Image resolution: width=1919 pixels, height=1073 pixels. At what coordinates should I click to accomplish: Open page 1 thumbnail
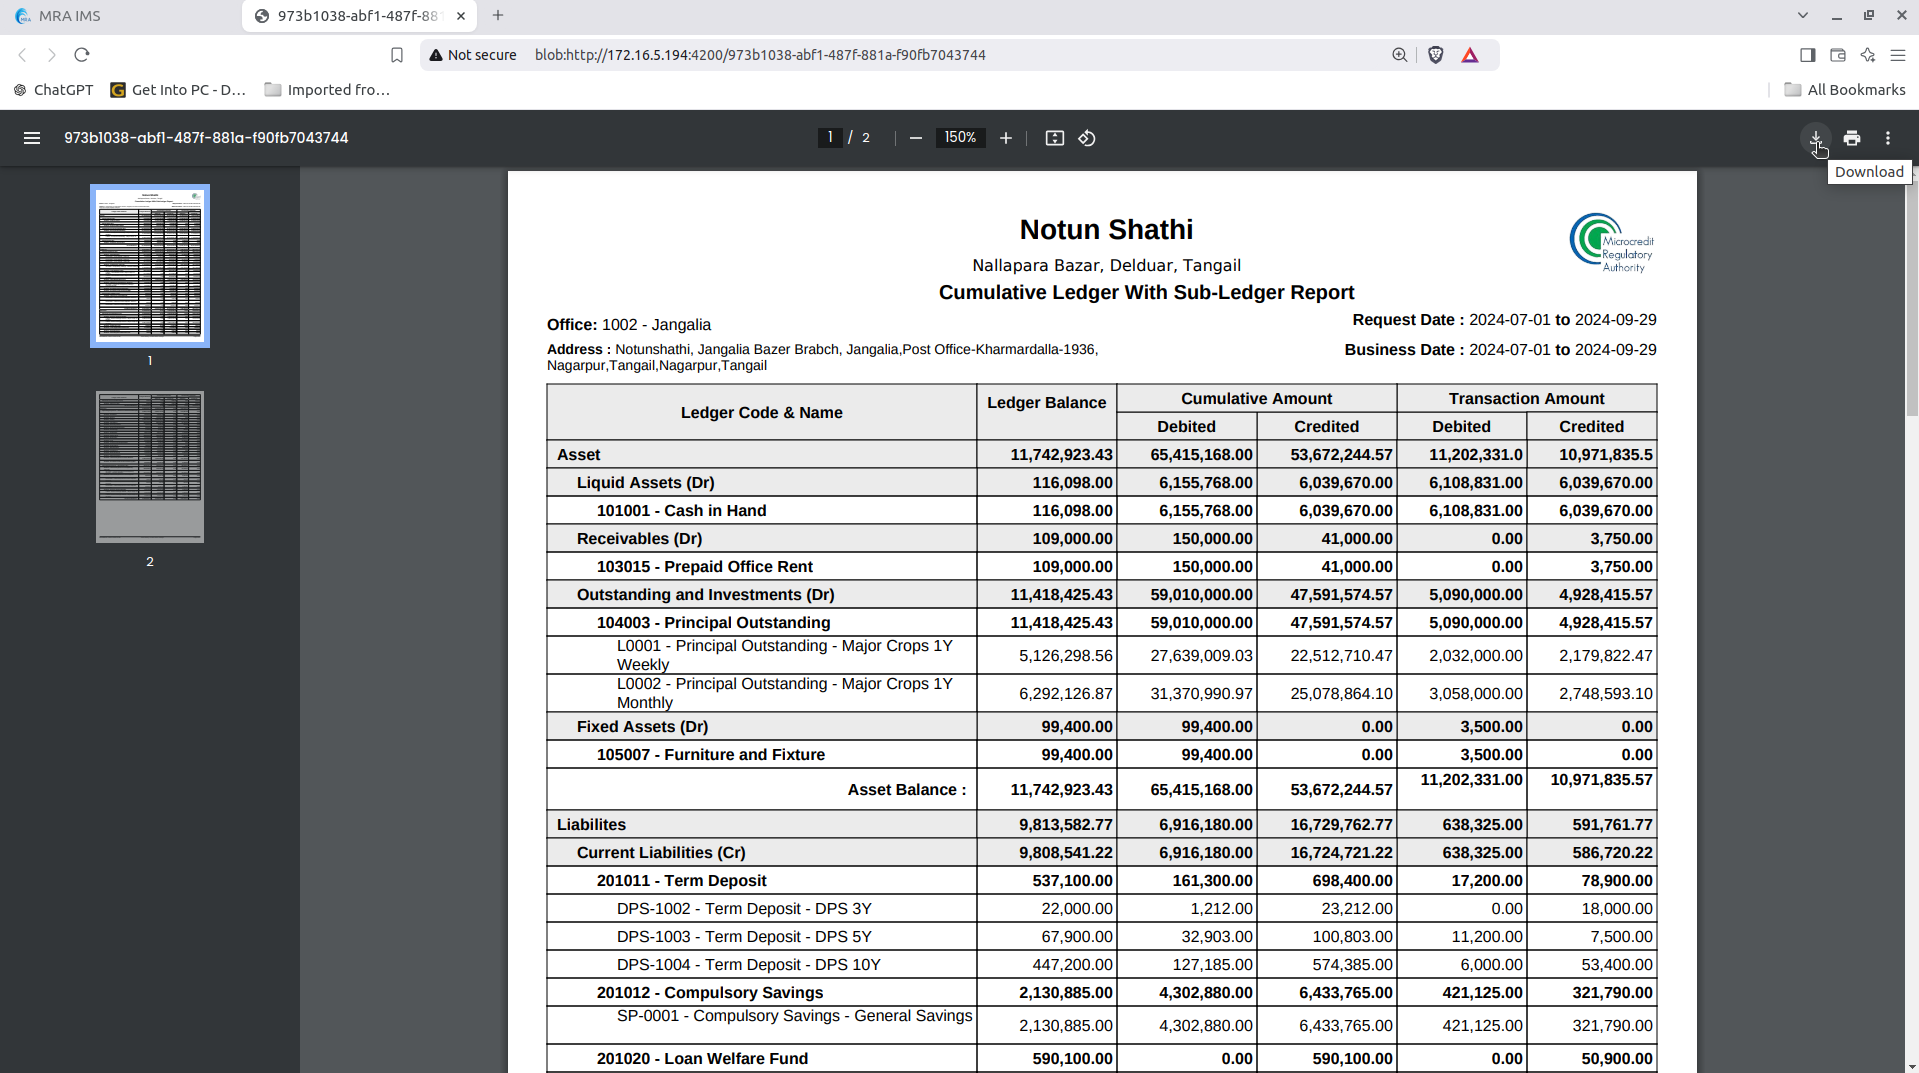(x=150, y=266)
